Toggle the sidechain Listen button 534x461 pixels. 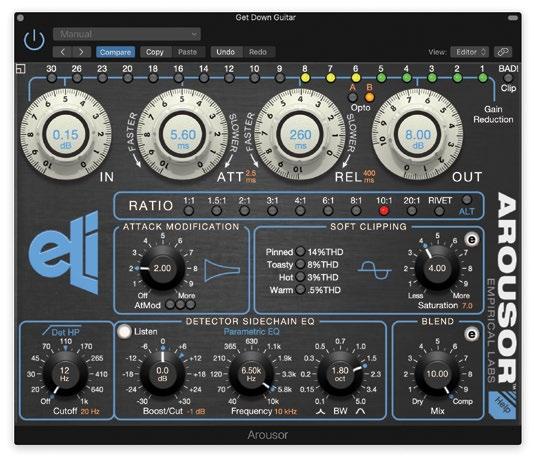[x=124, y=331]
